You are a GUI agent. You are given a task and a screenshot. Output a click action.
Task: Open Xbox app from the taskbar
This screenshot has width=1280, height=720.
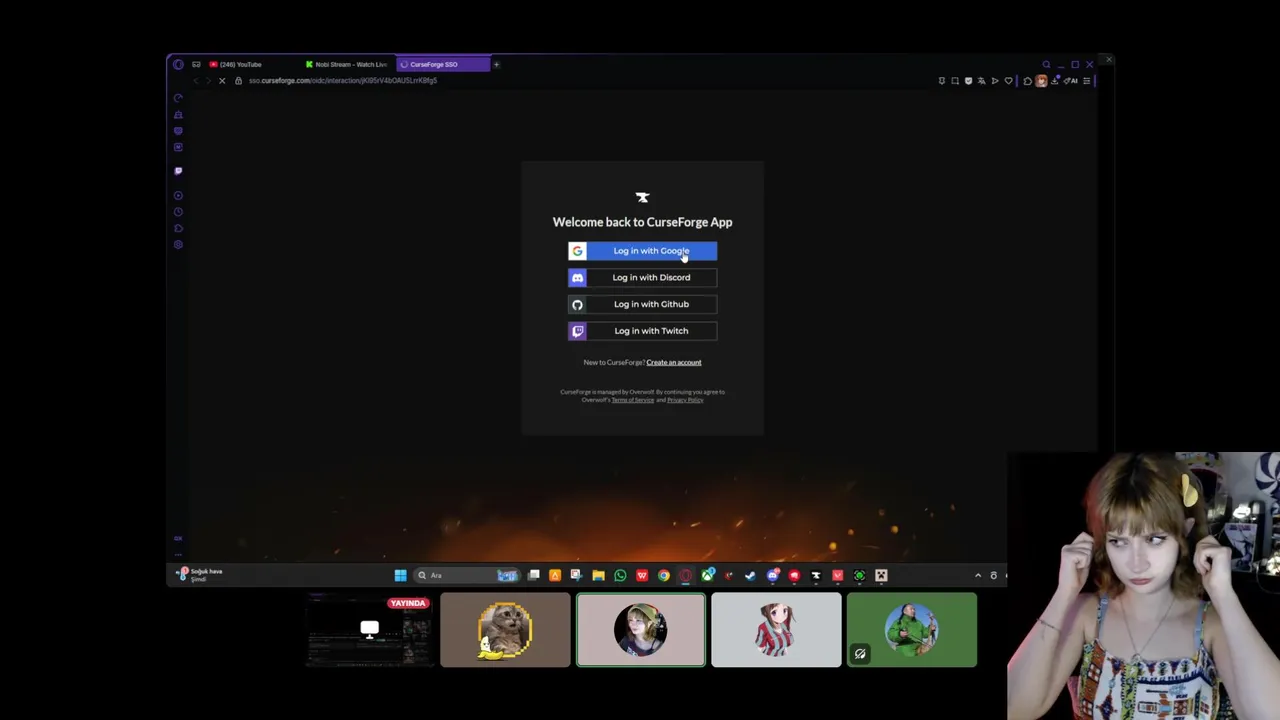click(707, 575)
